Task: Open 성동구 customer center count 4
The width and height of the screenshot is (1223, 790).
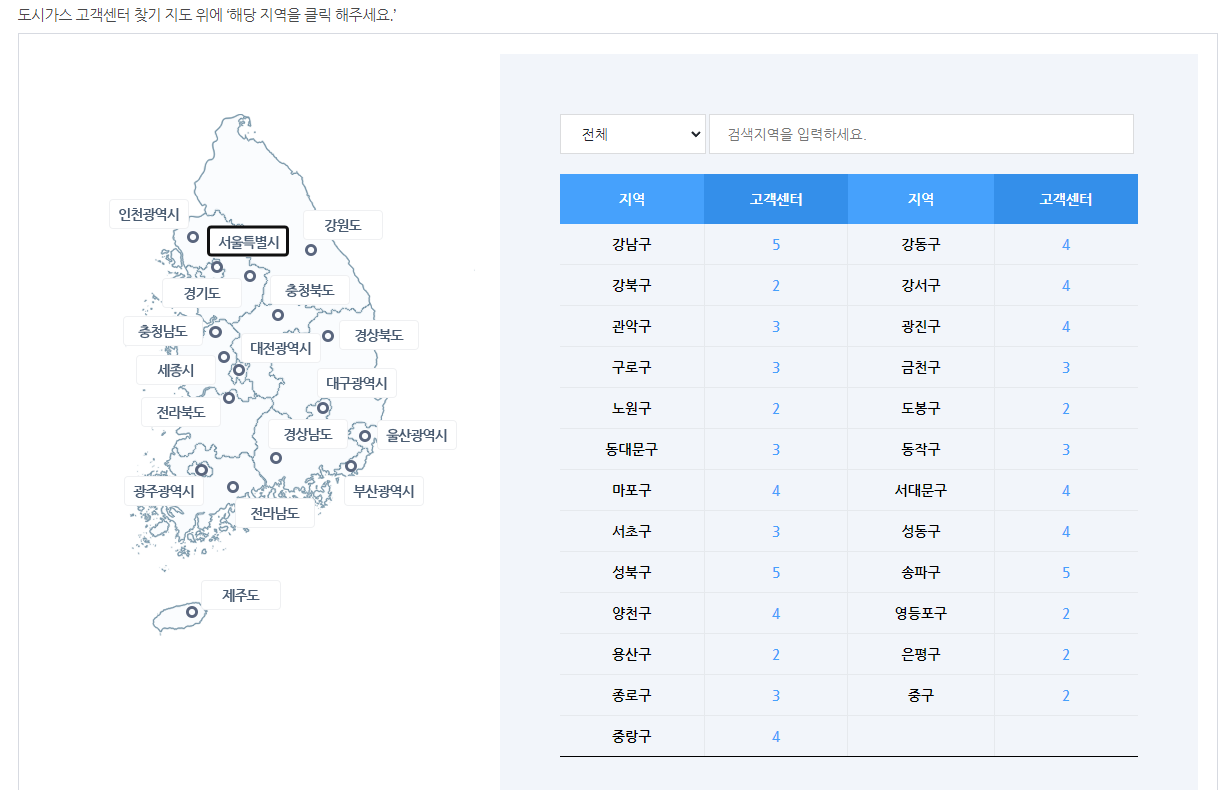Action: (1066, 531)
